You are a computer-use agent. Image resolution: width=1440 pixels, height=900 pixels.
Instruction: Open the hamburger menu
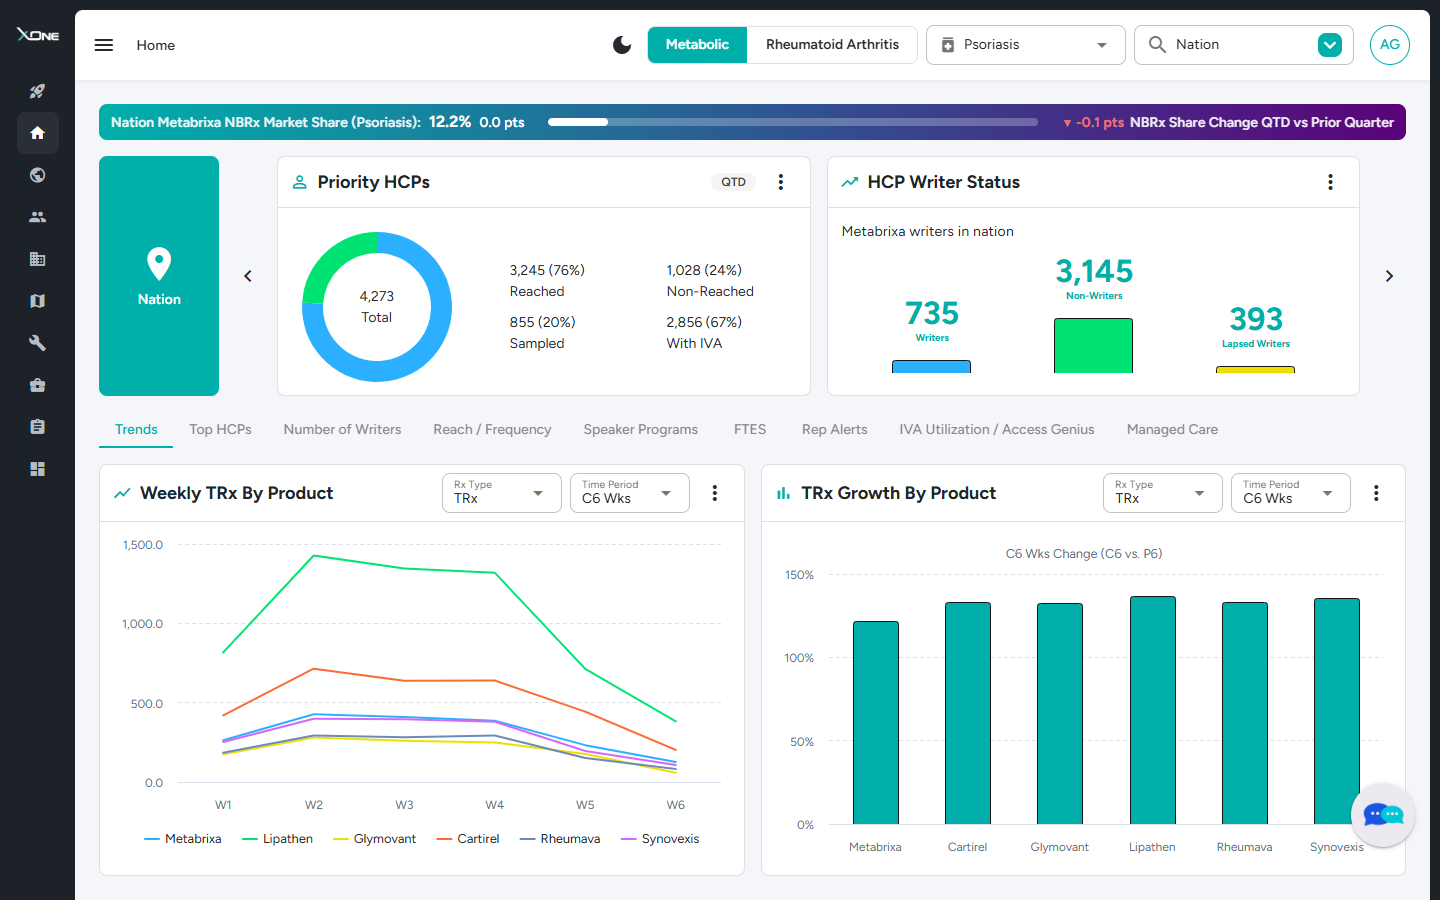pyautogui.click(x=104, y=45)
